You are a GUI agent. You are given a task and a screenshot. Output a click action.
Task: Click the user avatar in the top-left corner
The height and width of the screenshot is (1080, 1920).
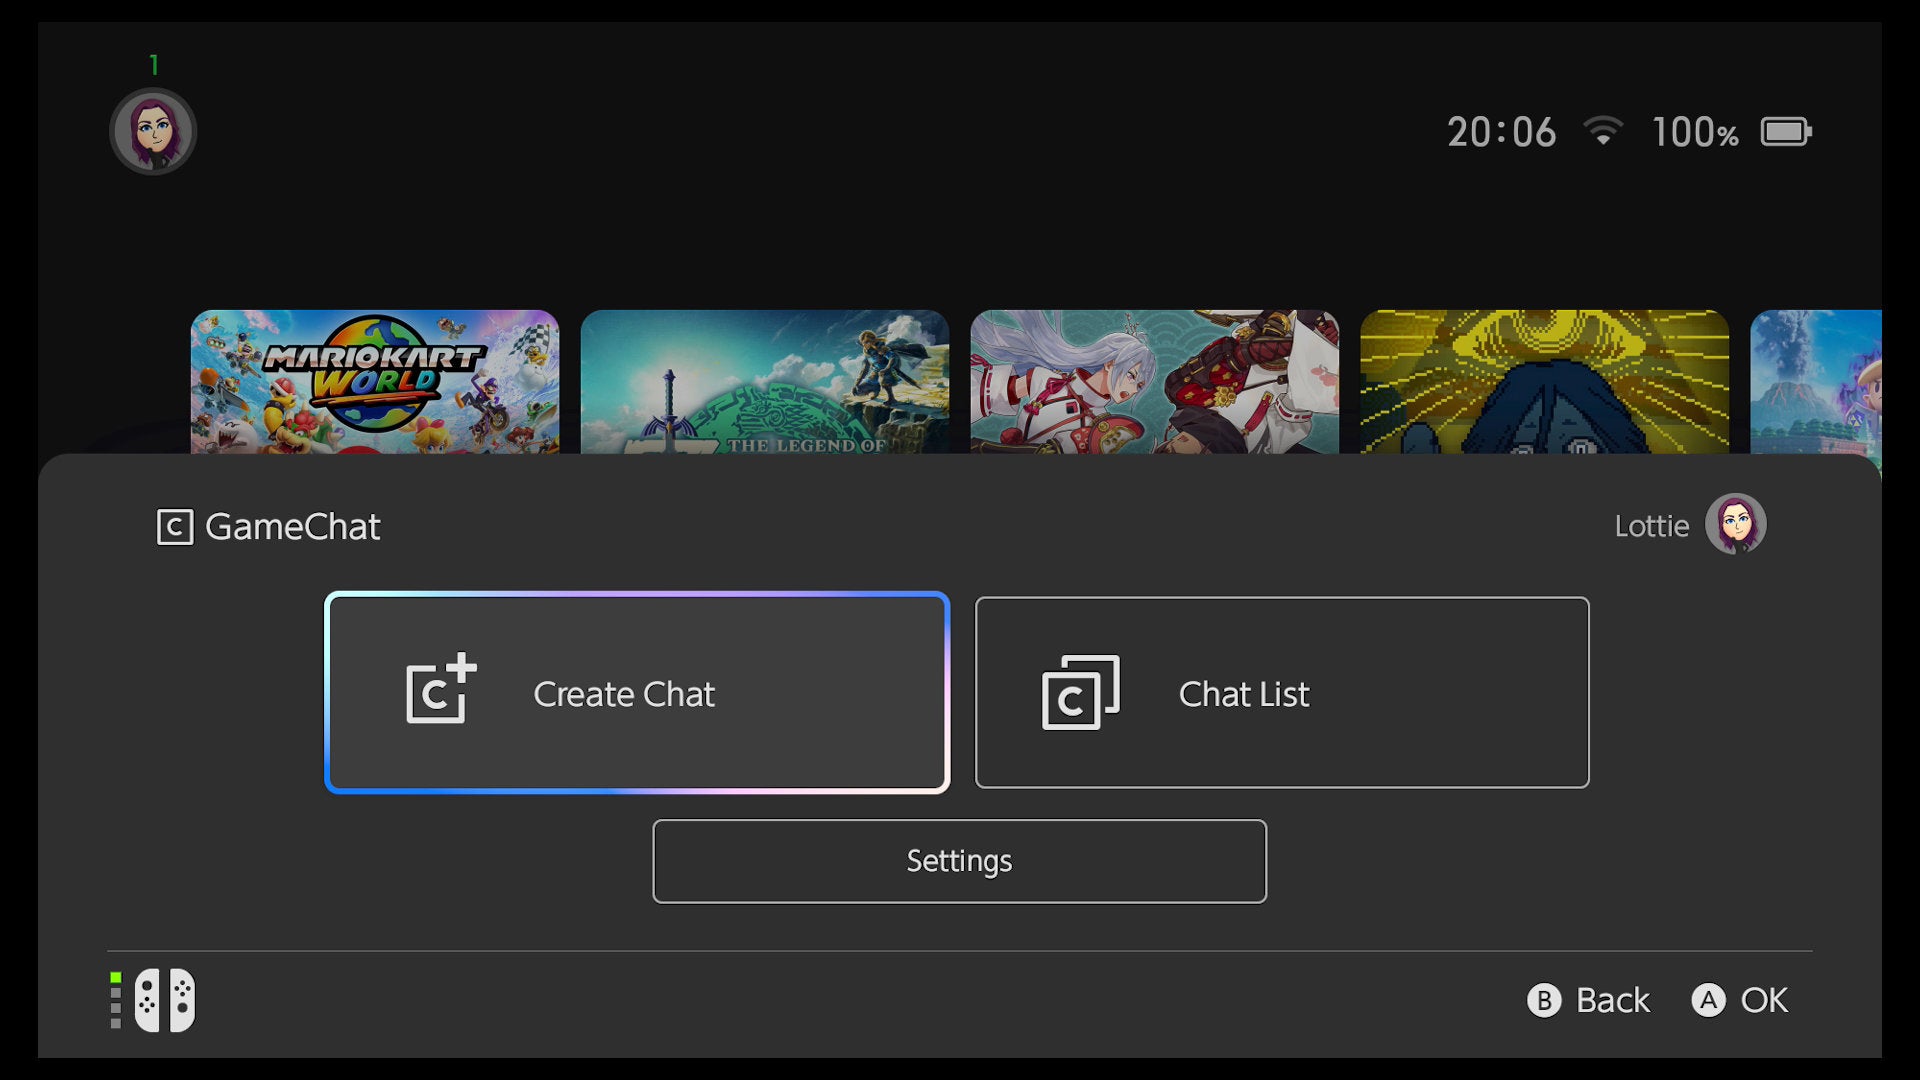[x=153, y=130]
